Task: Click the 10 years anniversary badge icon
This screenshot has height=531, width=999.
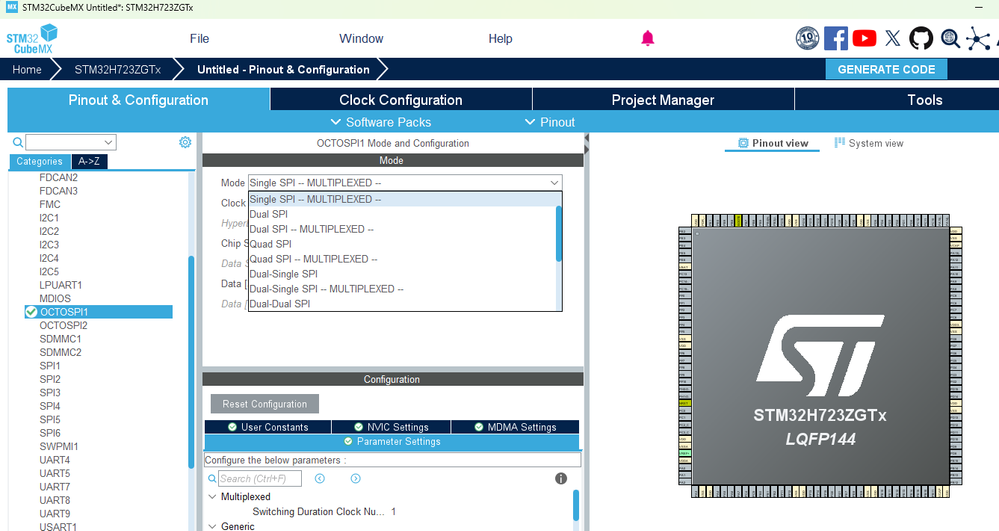Action: pyautogui.click(x=807, y=38)
